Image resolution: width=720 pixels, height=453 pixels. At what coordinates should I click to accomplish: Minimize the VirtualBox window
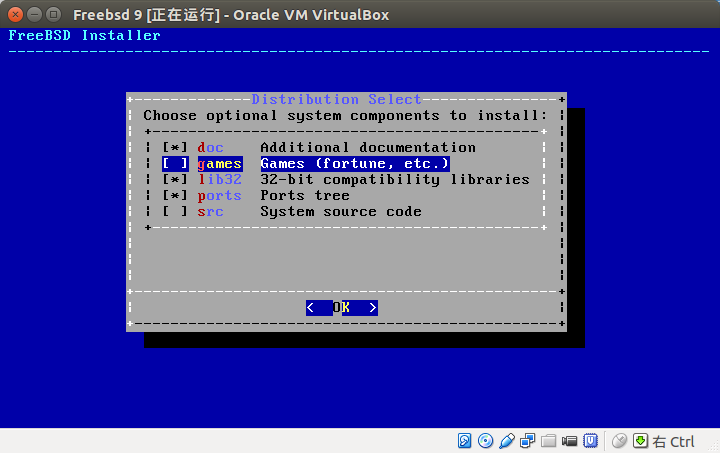34,15
